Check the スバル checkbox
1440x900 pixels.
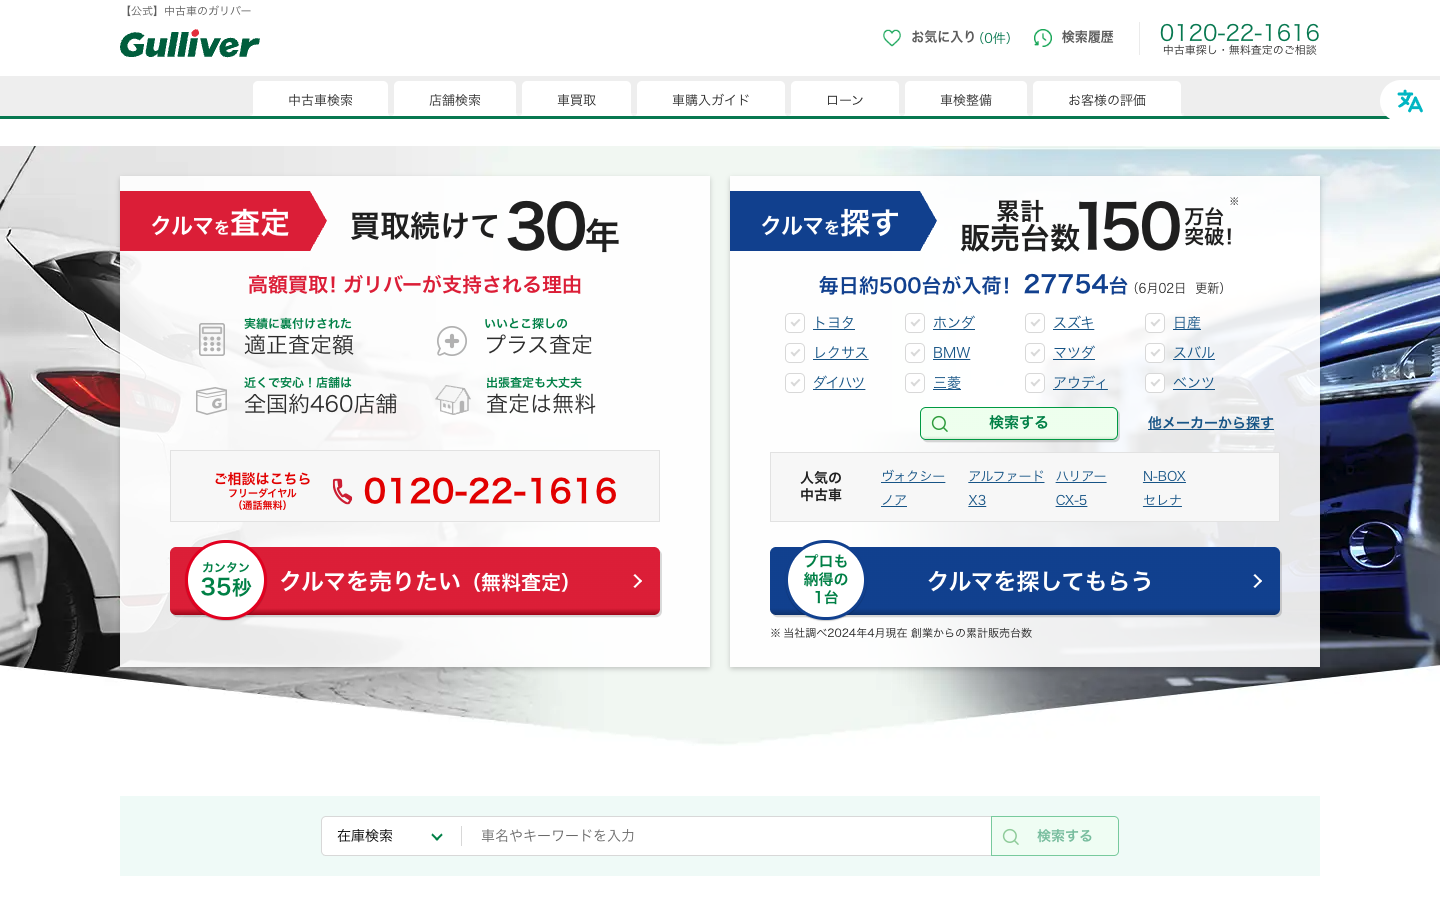click(x=1155, y=353)
